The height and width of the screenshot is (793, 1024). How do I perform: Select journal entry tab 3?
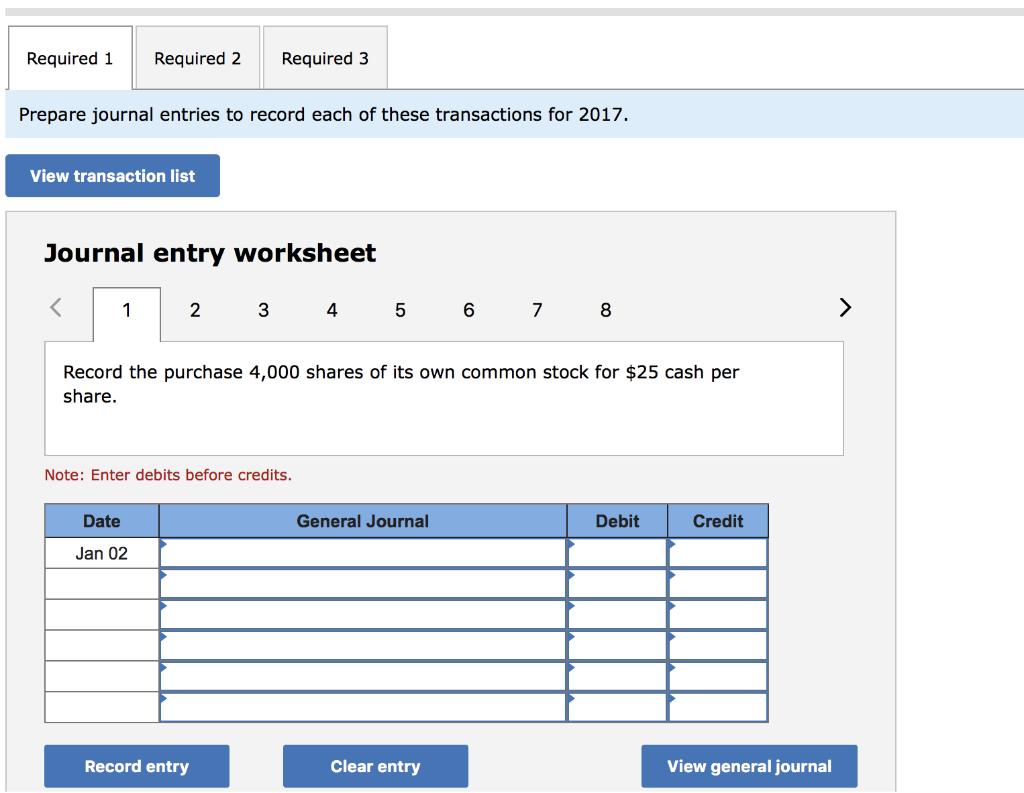coord(263,310)
